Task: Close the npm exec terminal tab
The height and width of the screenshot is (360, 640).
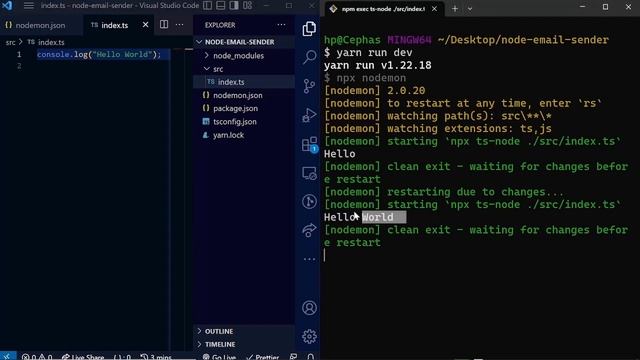Action: (x=434, y=9)
